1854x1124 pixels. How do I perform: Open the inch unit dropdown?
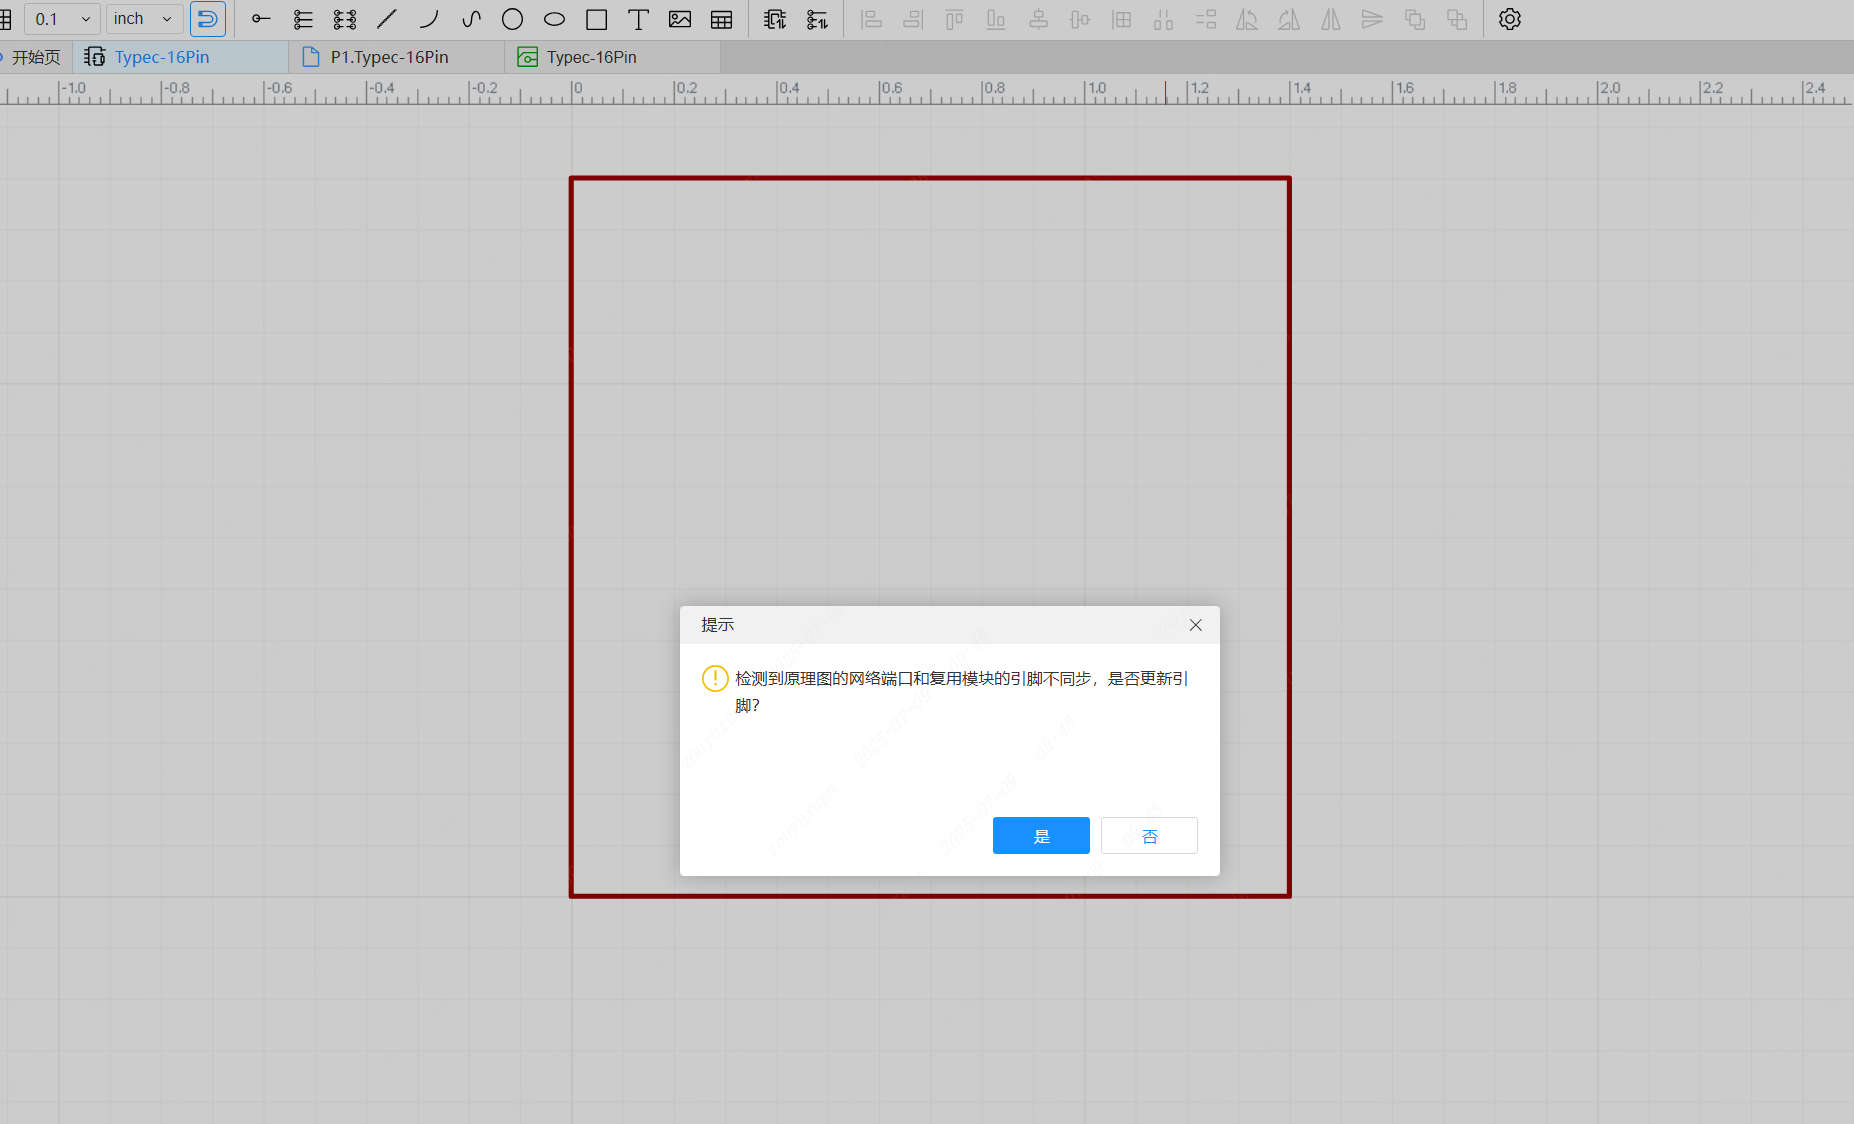[x=144, y=19]
